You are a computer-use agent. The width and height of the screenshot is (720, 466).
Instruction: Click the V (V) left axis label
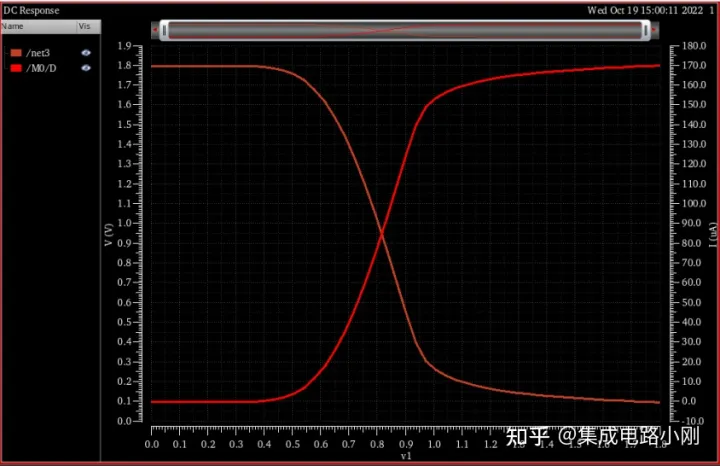(108, 235)
